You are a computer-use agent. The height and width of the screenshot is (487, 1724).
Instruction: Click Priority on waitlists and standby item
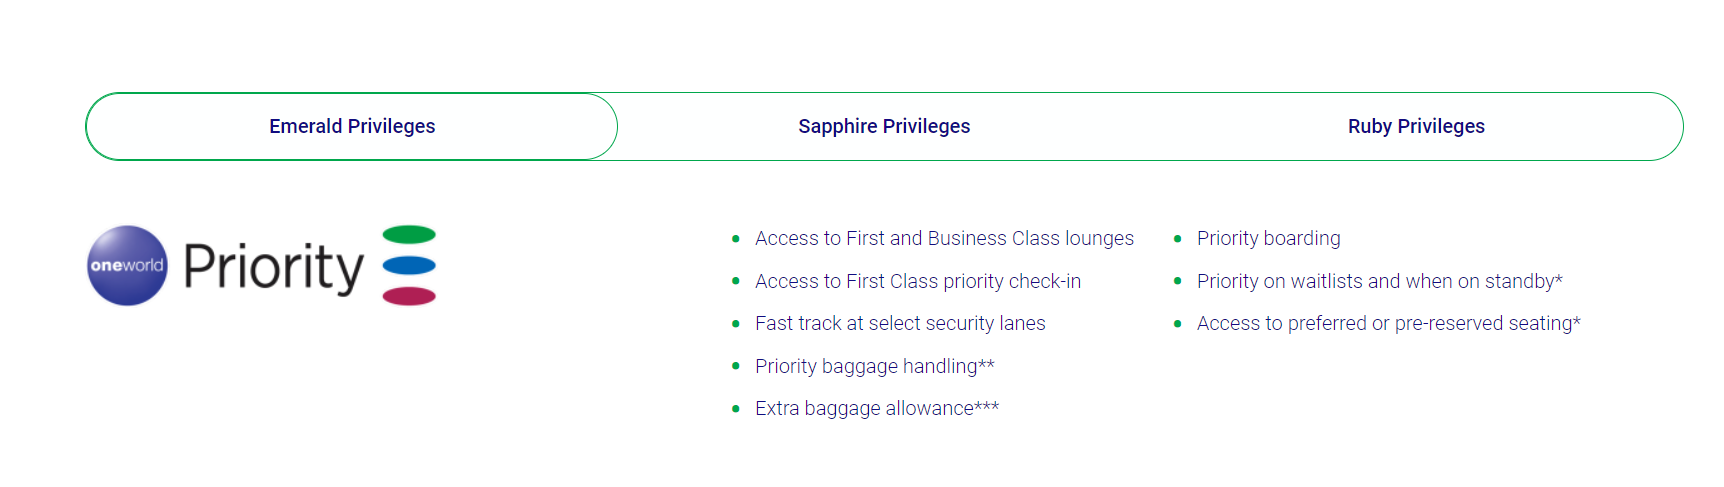click(1380, 281)
